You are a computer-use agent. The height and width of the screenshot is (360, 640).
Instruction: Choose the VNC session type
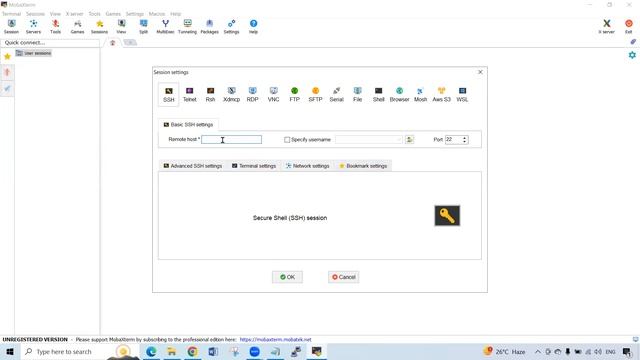pos(273,94)
